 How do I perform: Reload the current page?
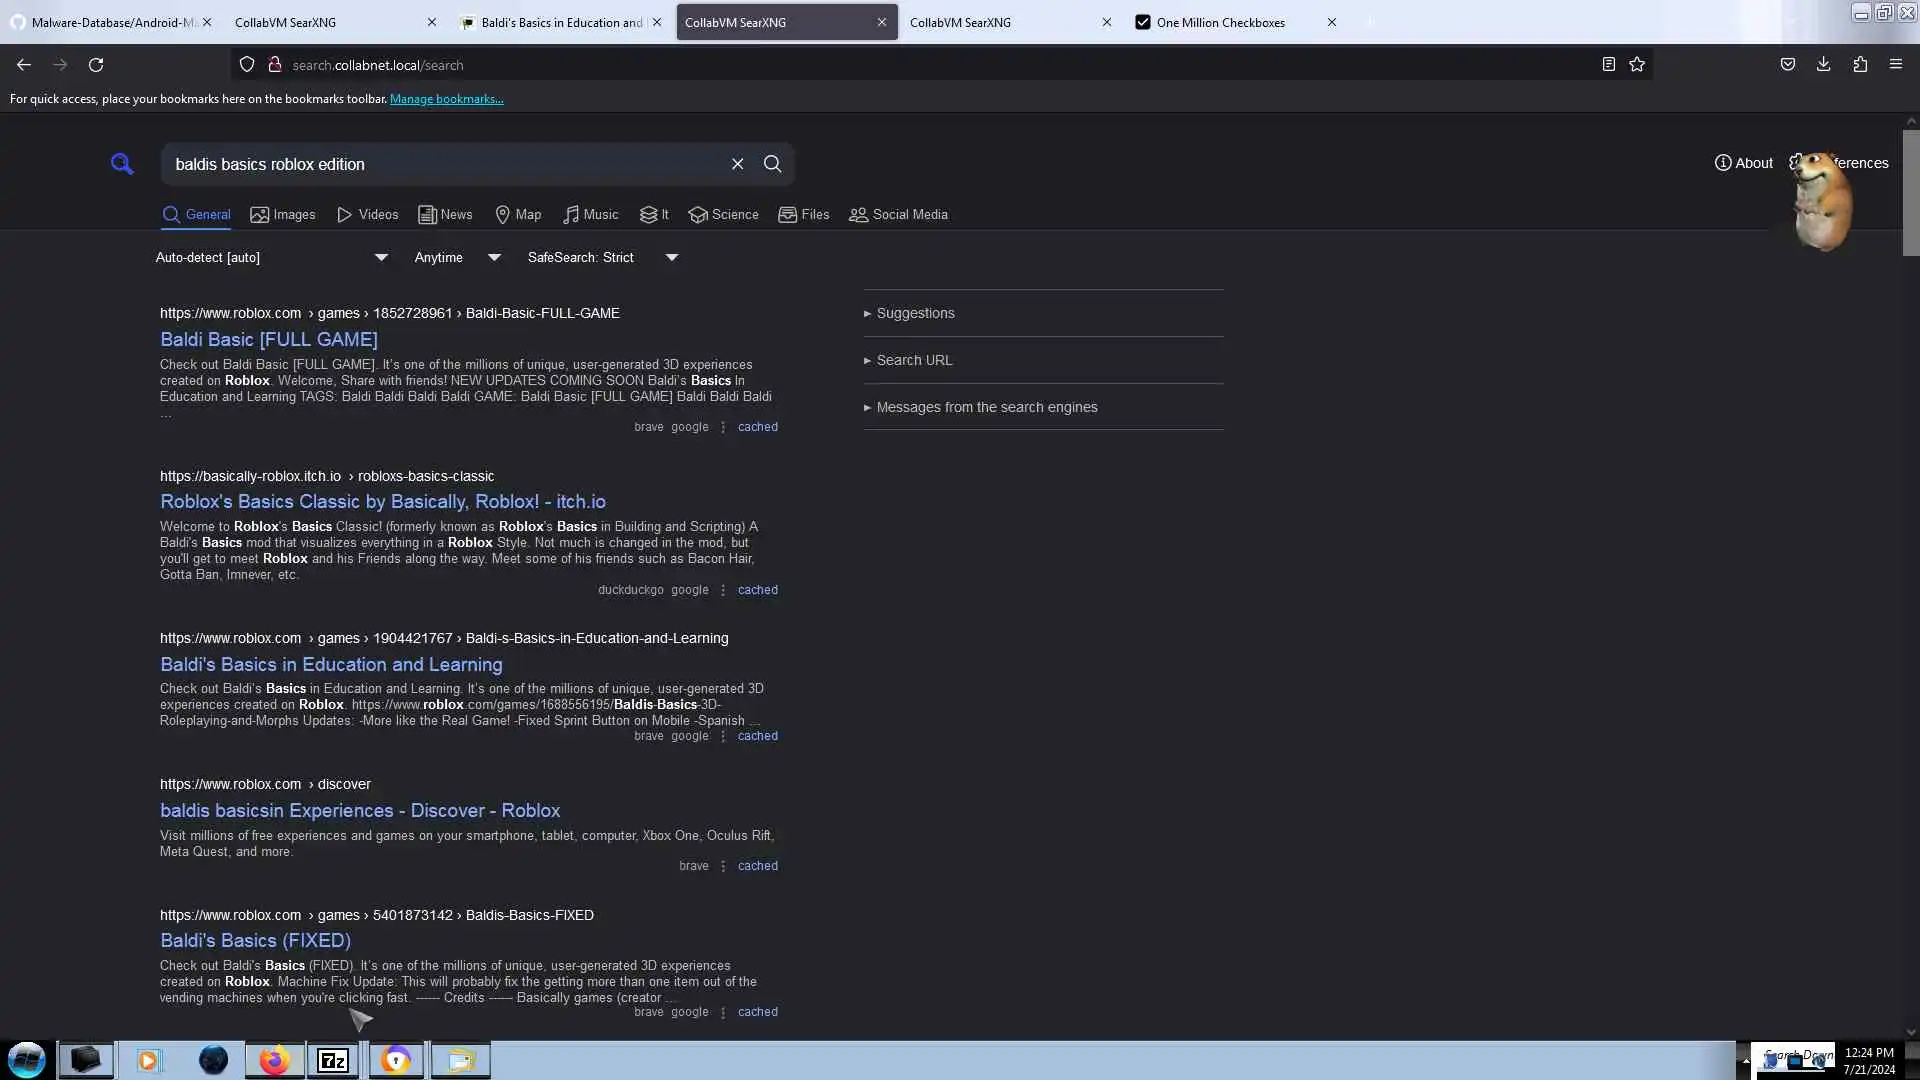[96, 65]
